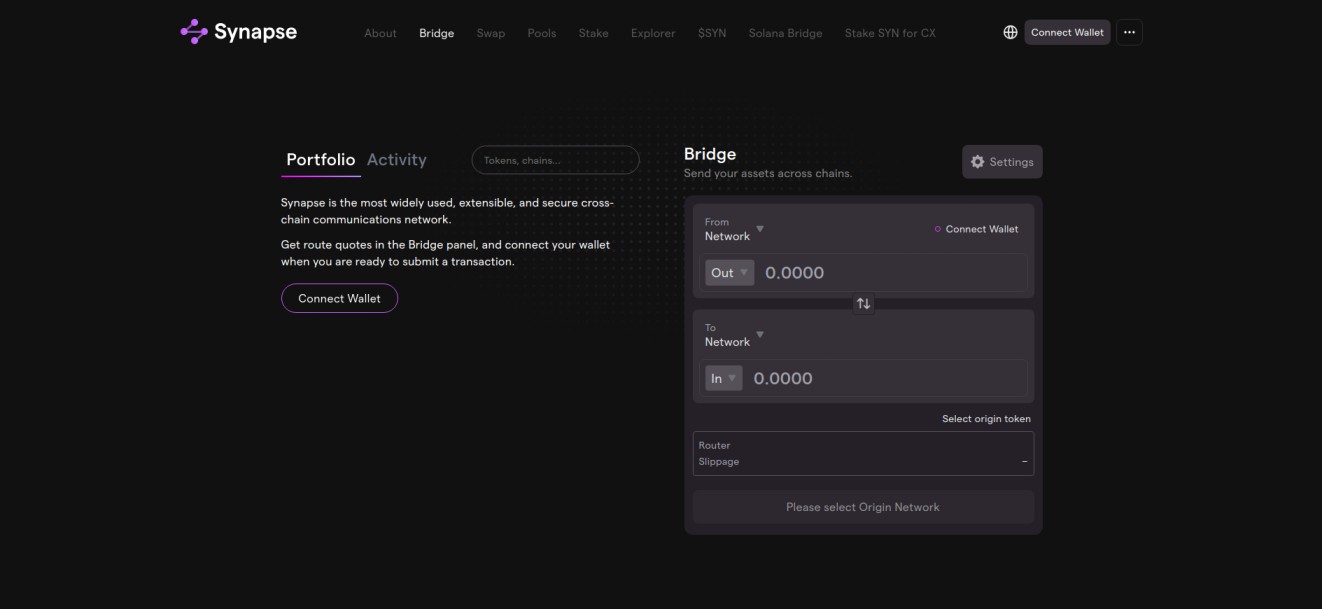This screenshot has width=1322, height=609.
Task: Open the Out token selector
Action: [729, 273]
